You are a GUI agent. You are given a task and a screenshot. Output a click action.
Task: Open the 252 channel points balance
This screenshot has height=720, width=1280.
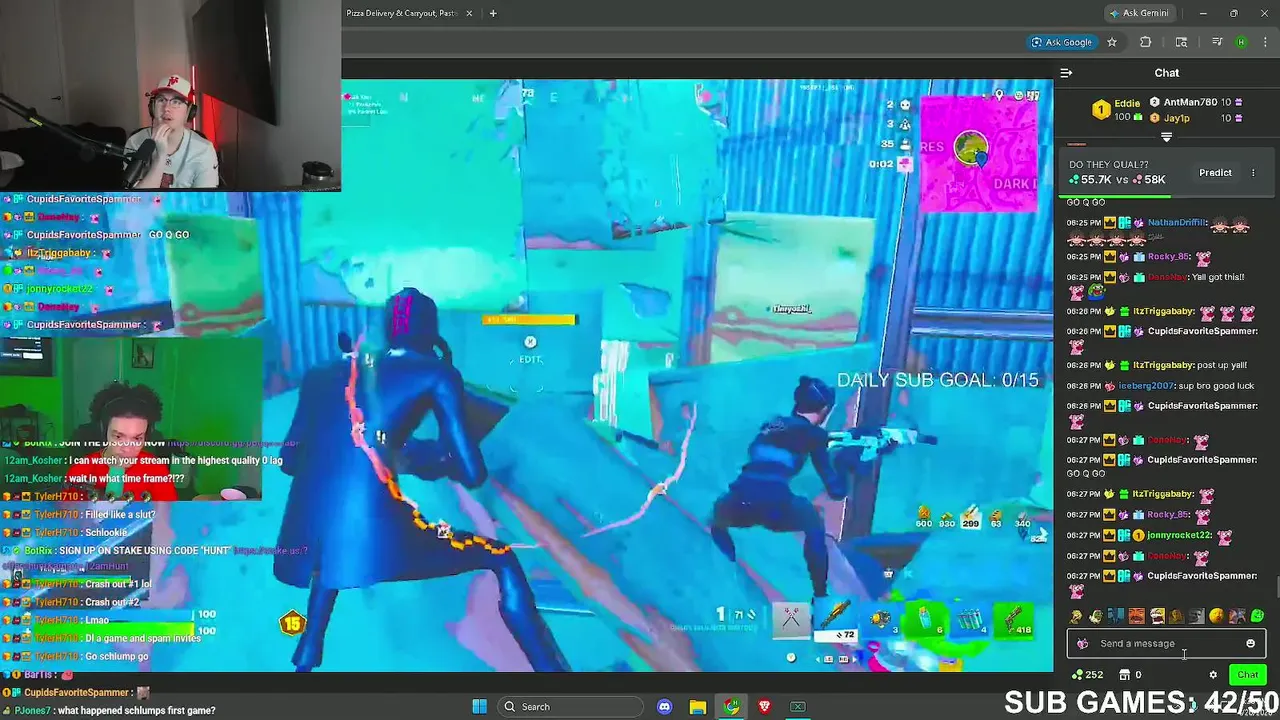(1087, 675)
